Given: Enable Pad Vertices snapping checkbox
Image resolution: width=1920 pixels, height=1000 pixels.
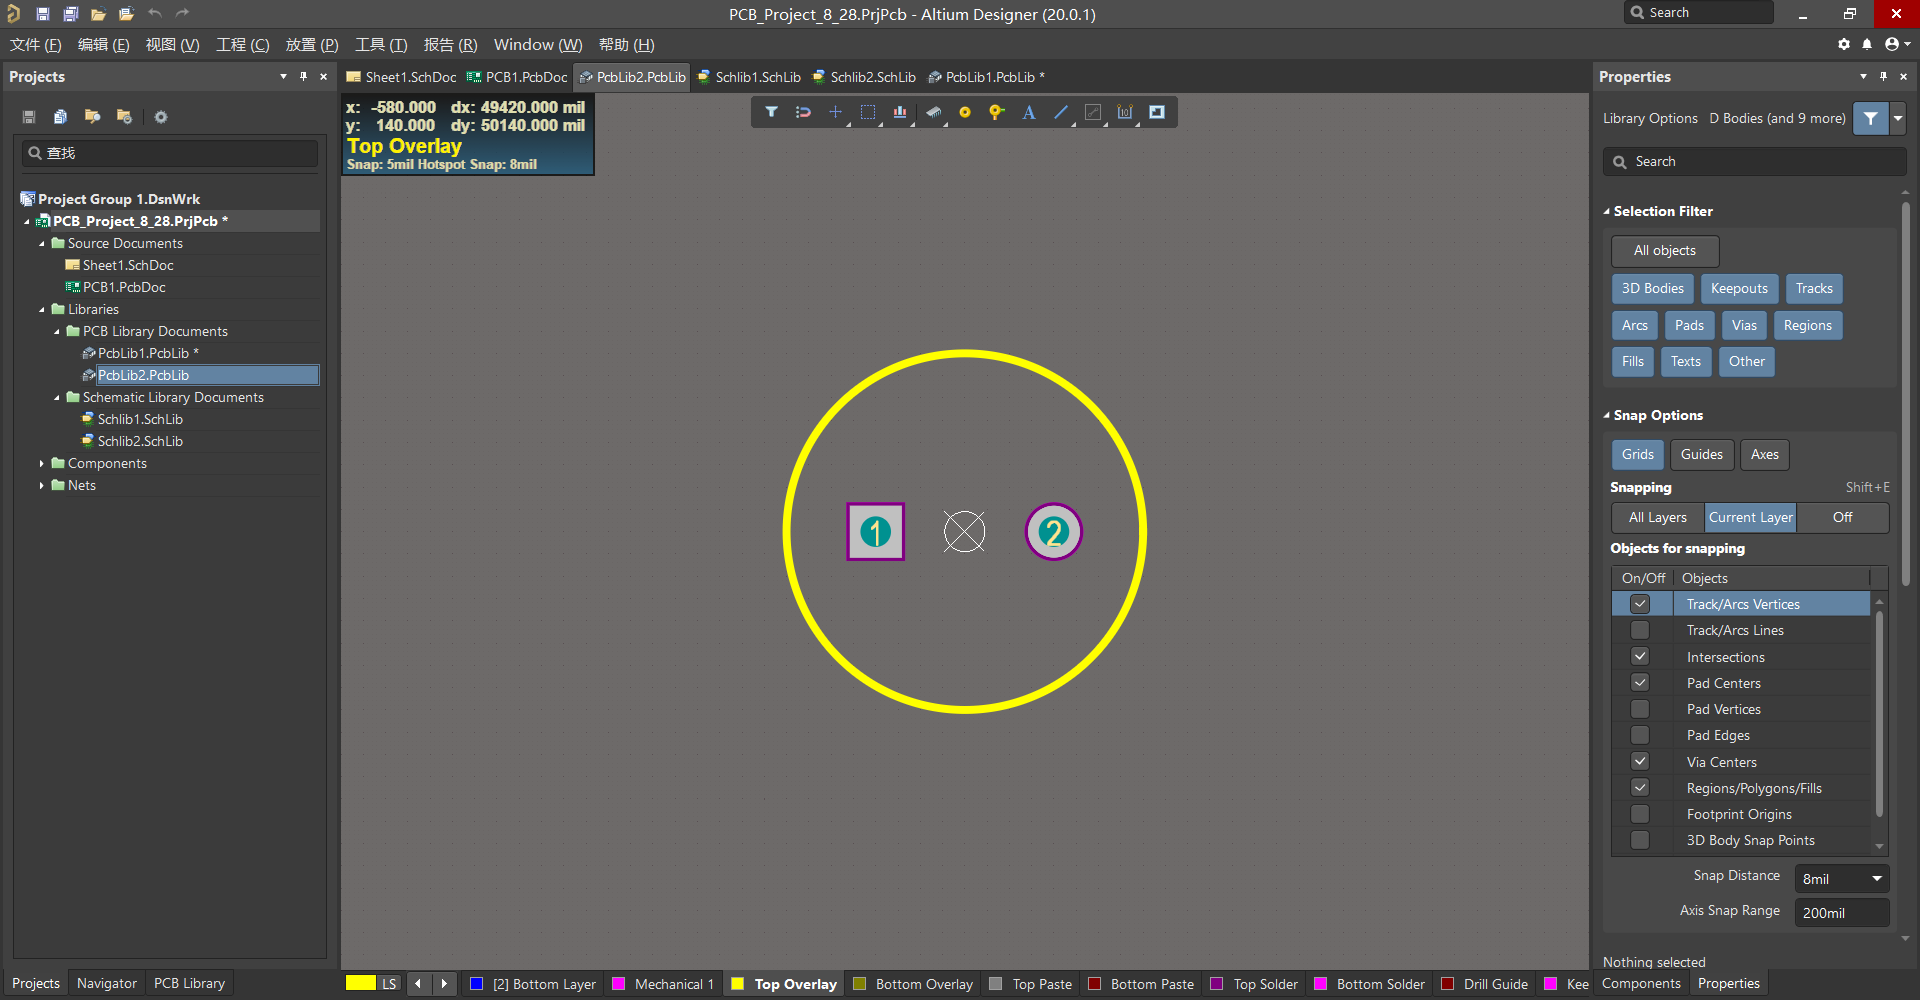Looking at the screenshot, I should click(1640, 709).
